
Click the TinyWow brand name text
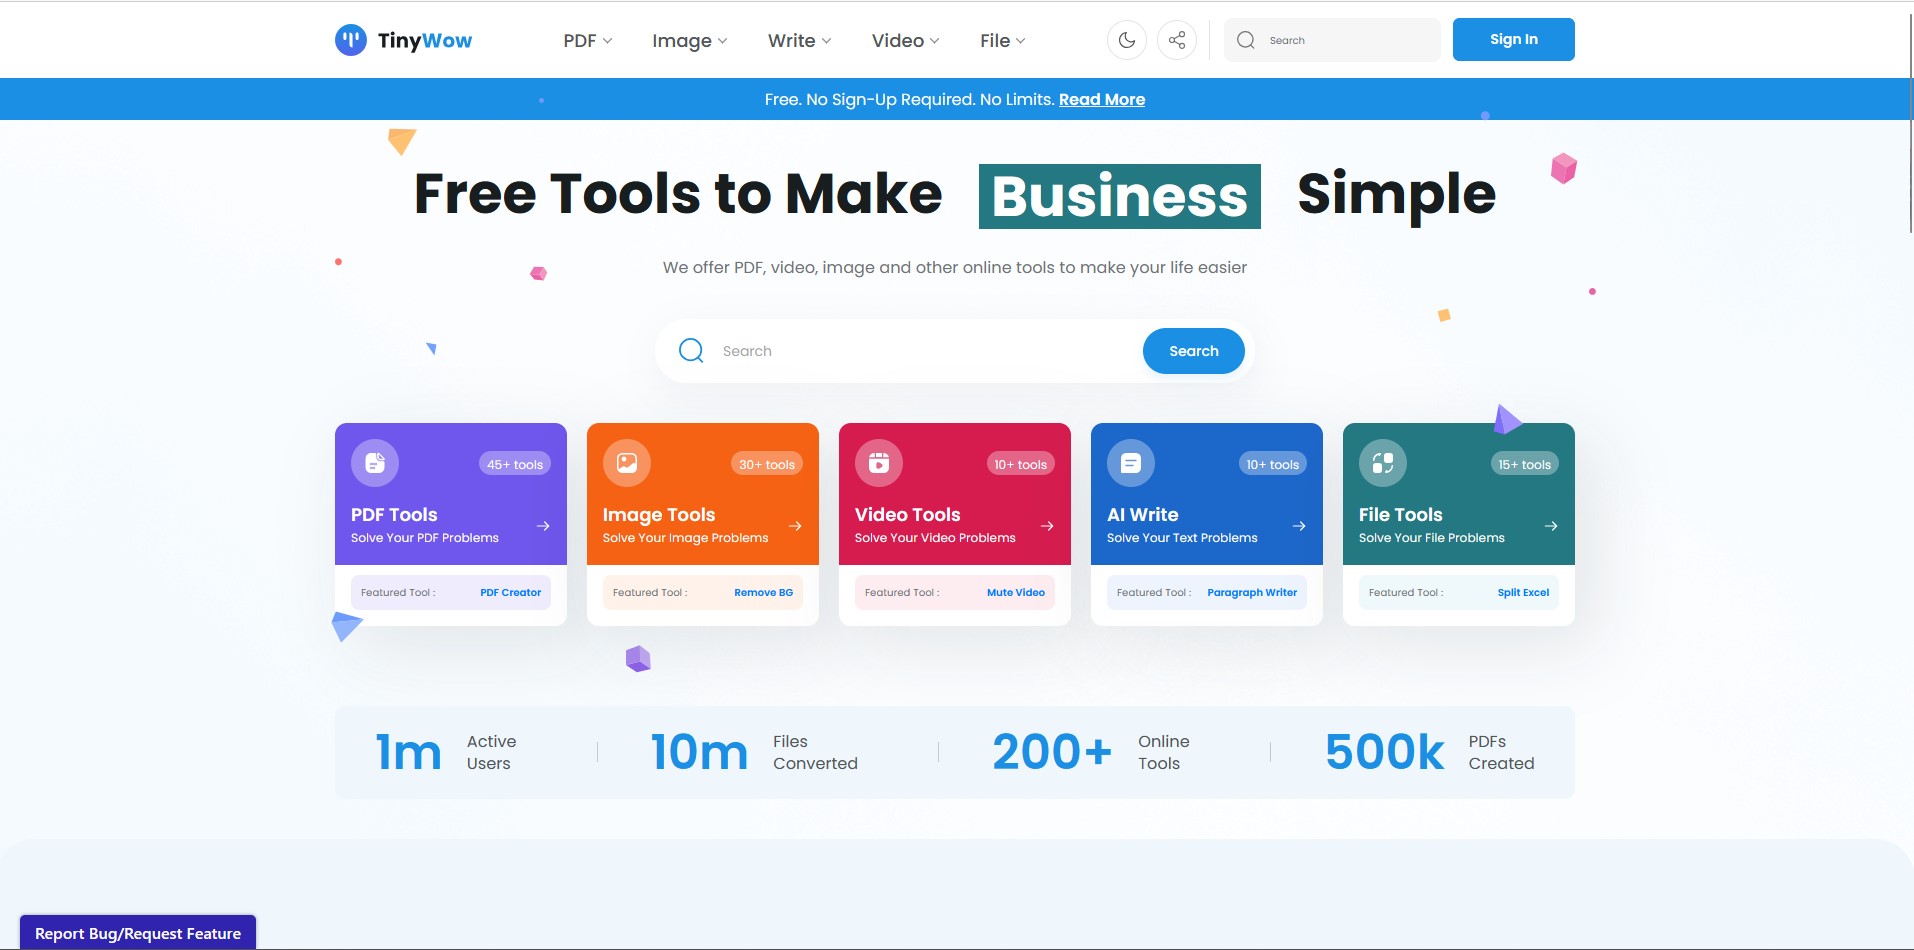click(425, 41)
